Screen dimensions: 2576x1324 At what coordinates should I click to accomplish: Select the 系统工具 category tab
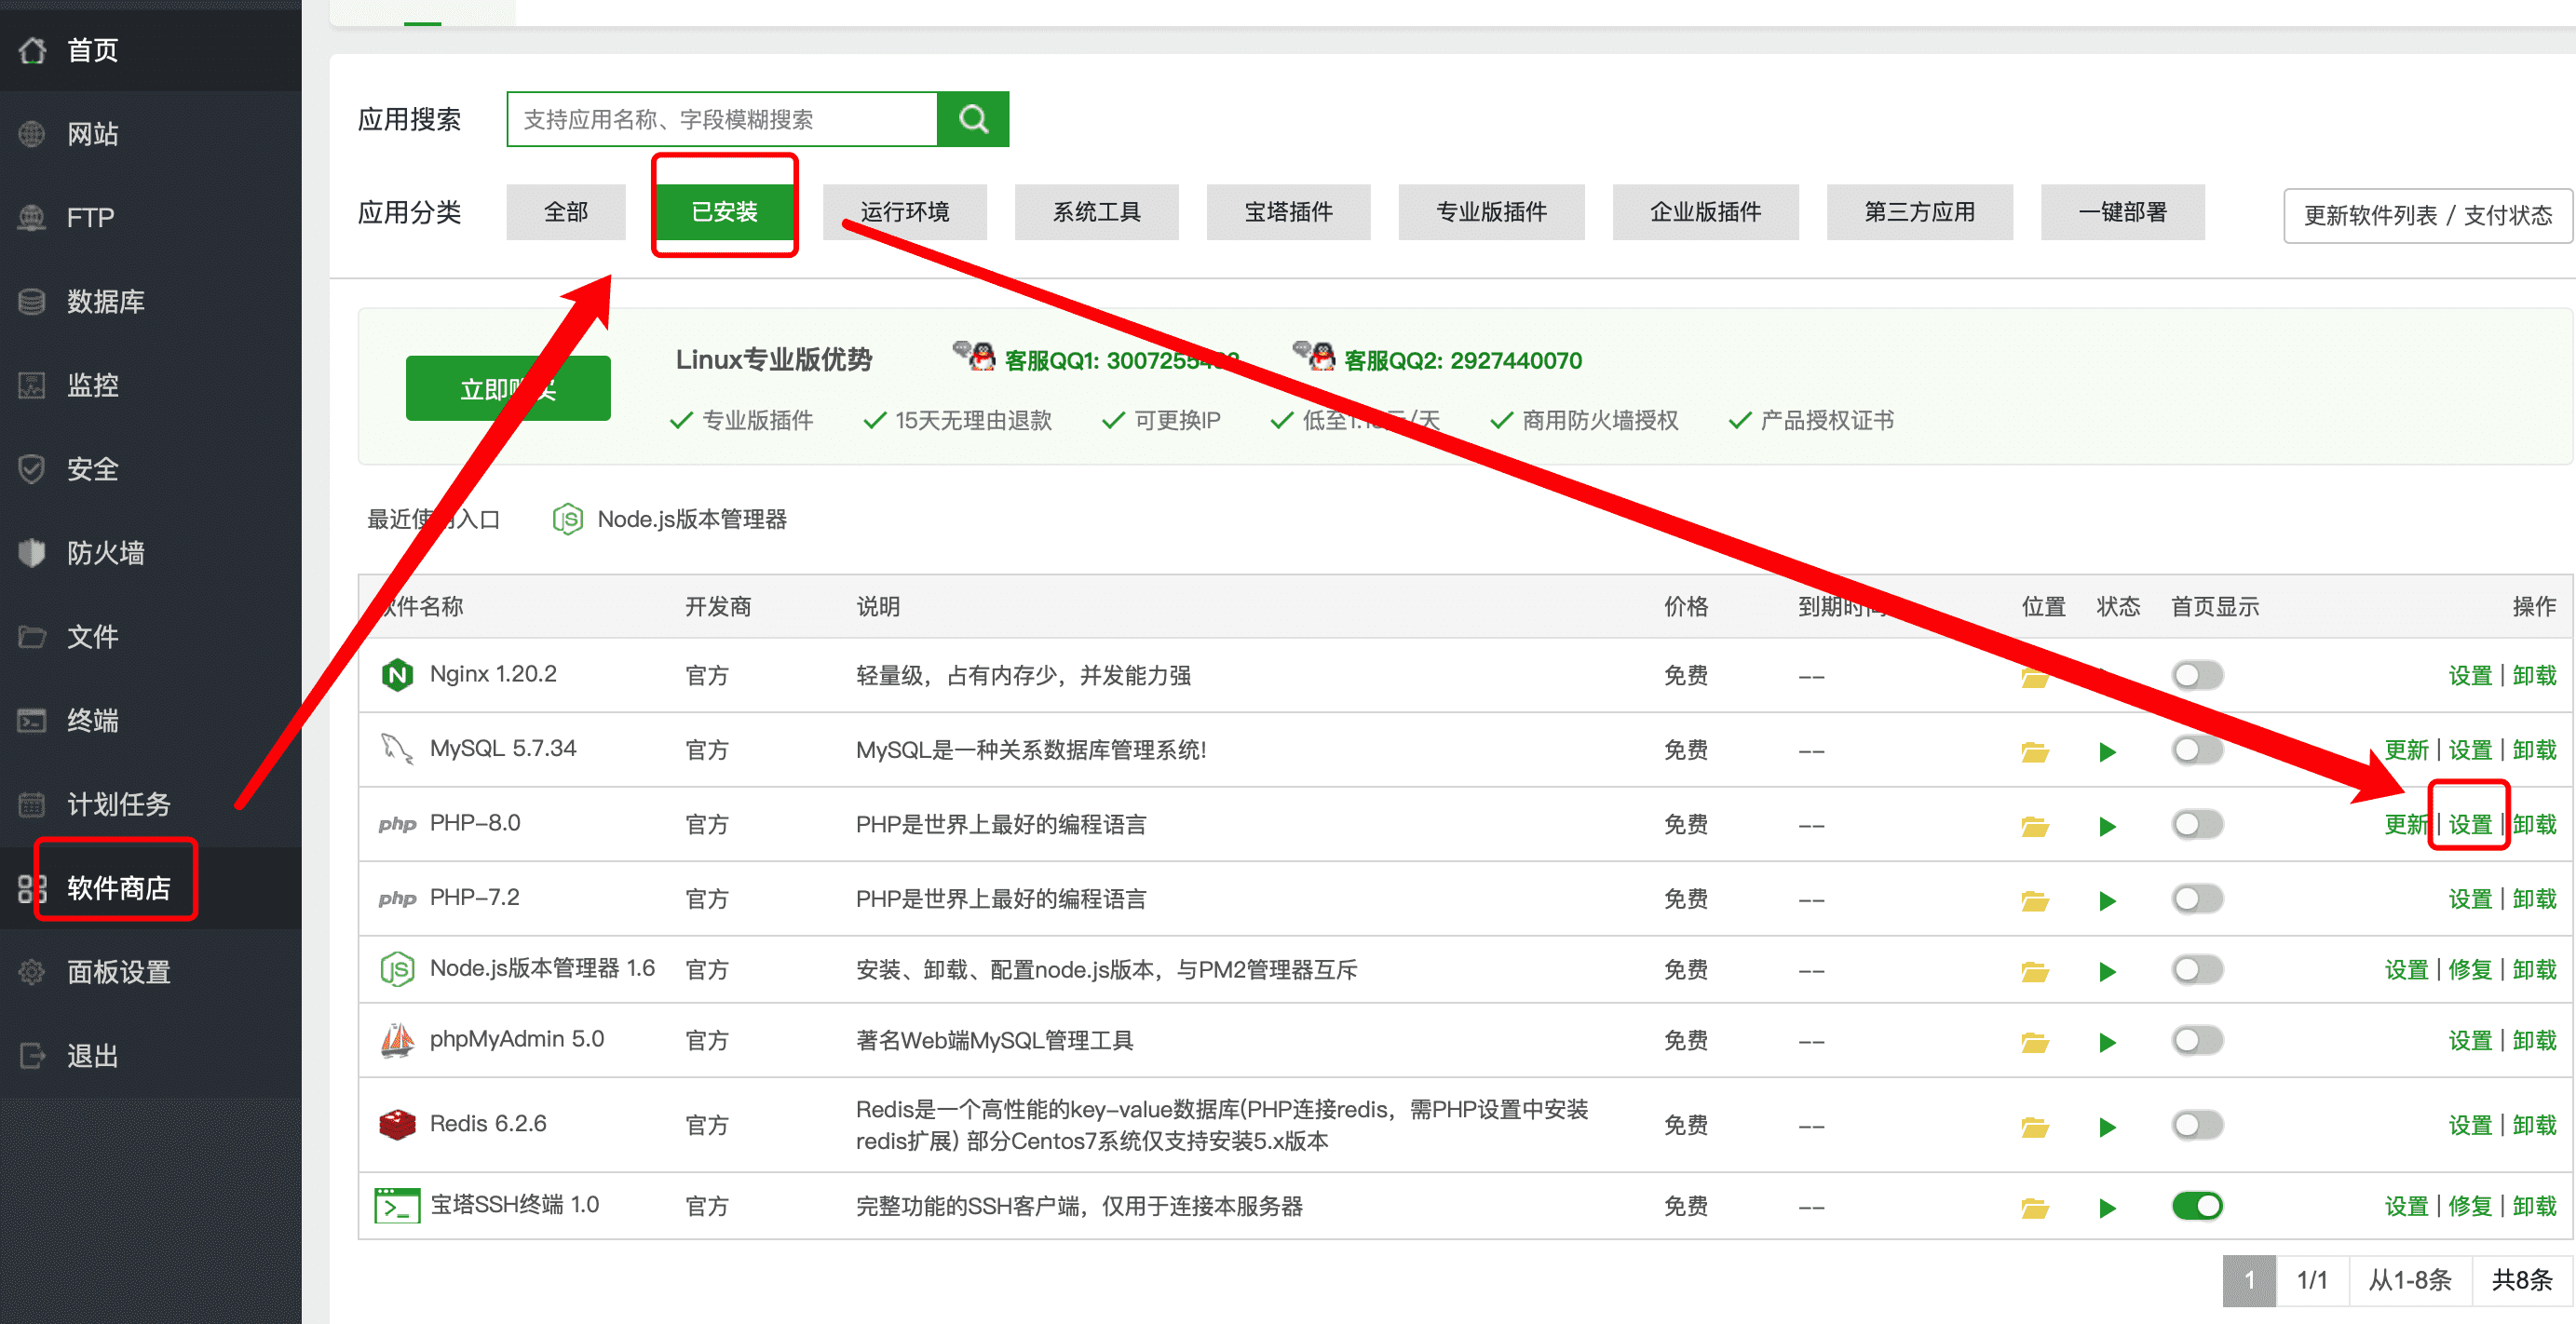(x=1097, y=212)
